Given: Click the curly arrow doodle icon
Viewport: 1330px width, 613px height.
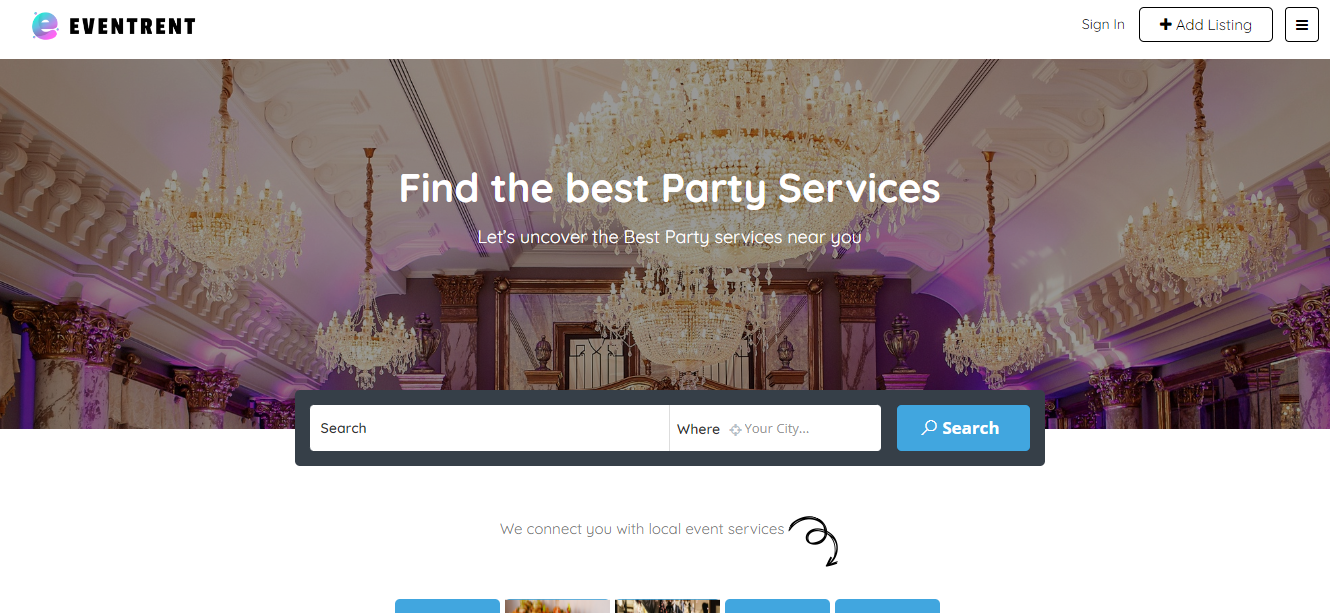Looking at the screenshot, I should point(814,541).
